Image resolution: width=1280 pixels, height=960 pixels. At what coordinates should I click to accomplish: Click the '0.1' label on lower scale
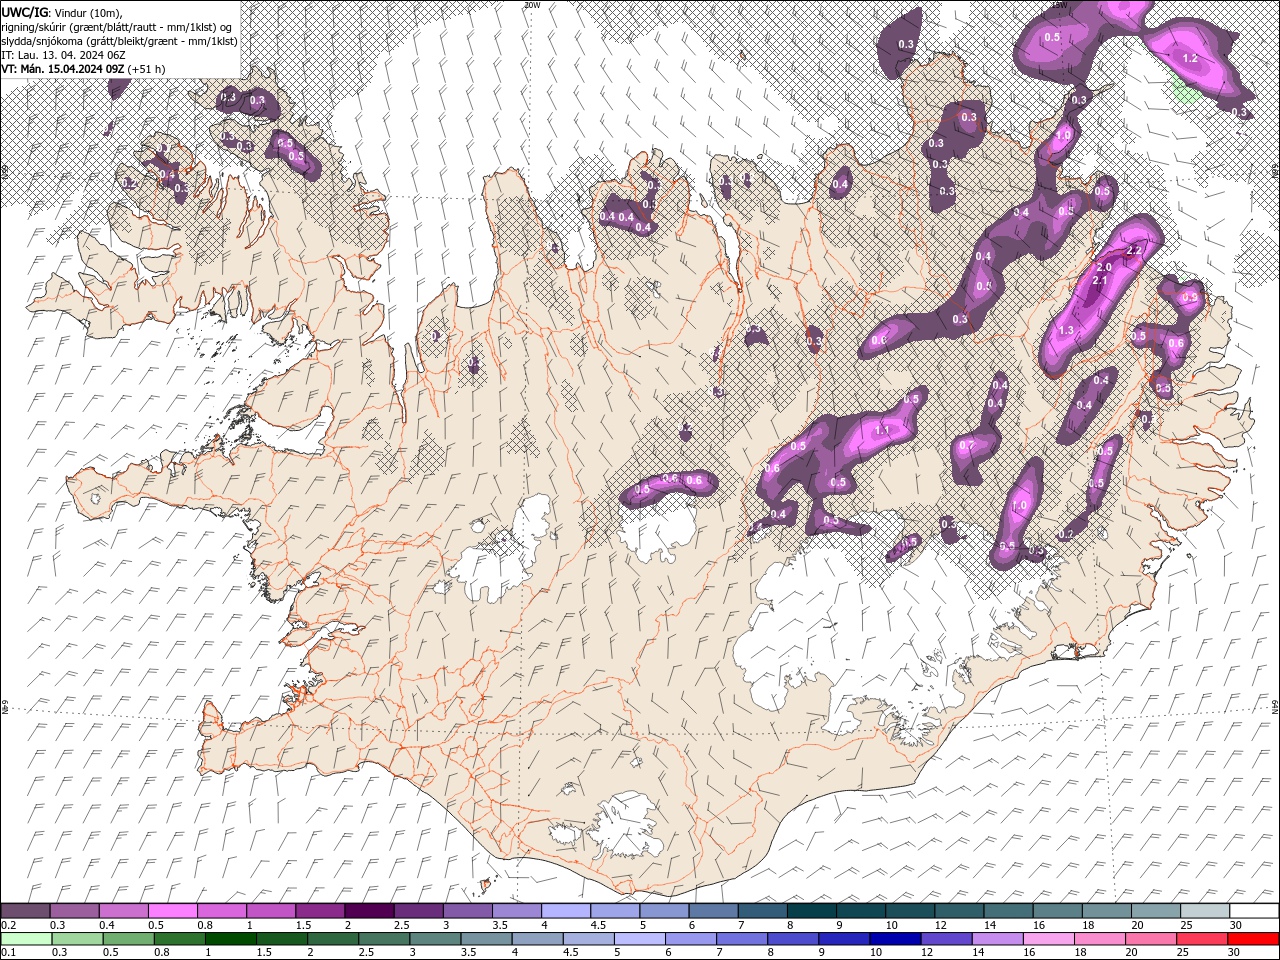pyautogui.click(x=8, y=953)
